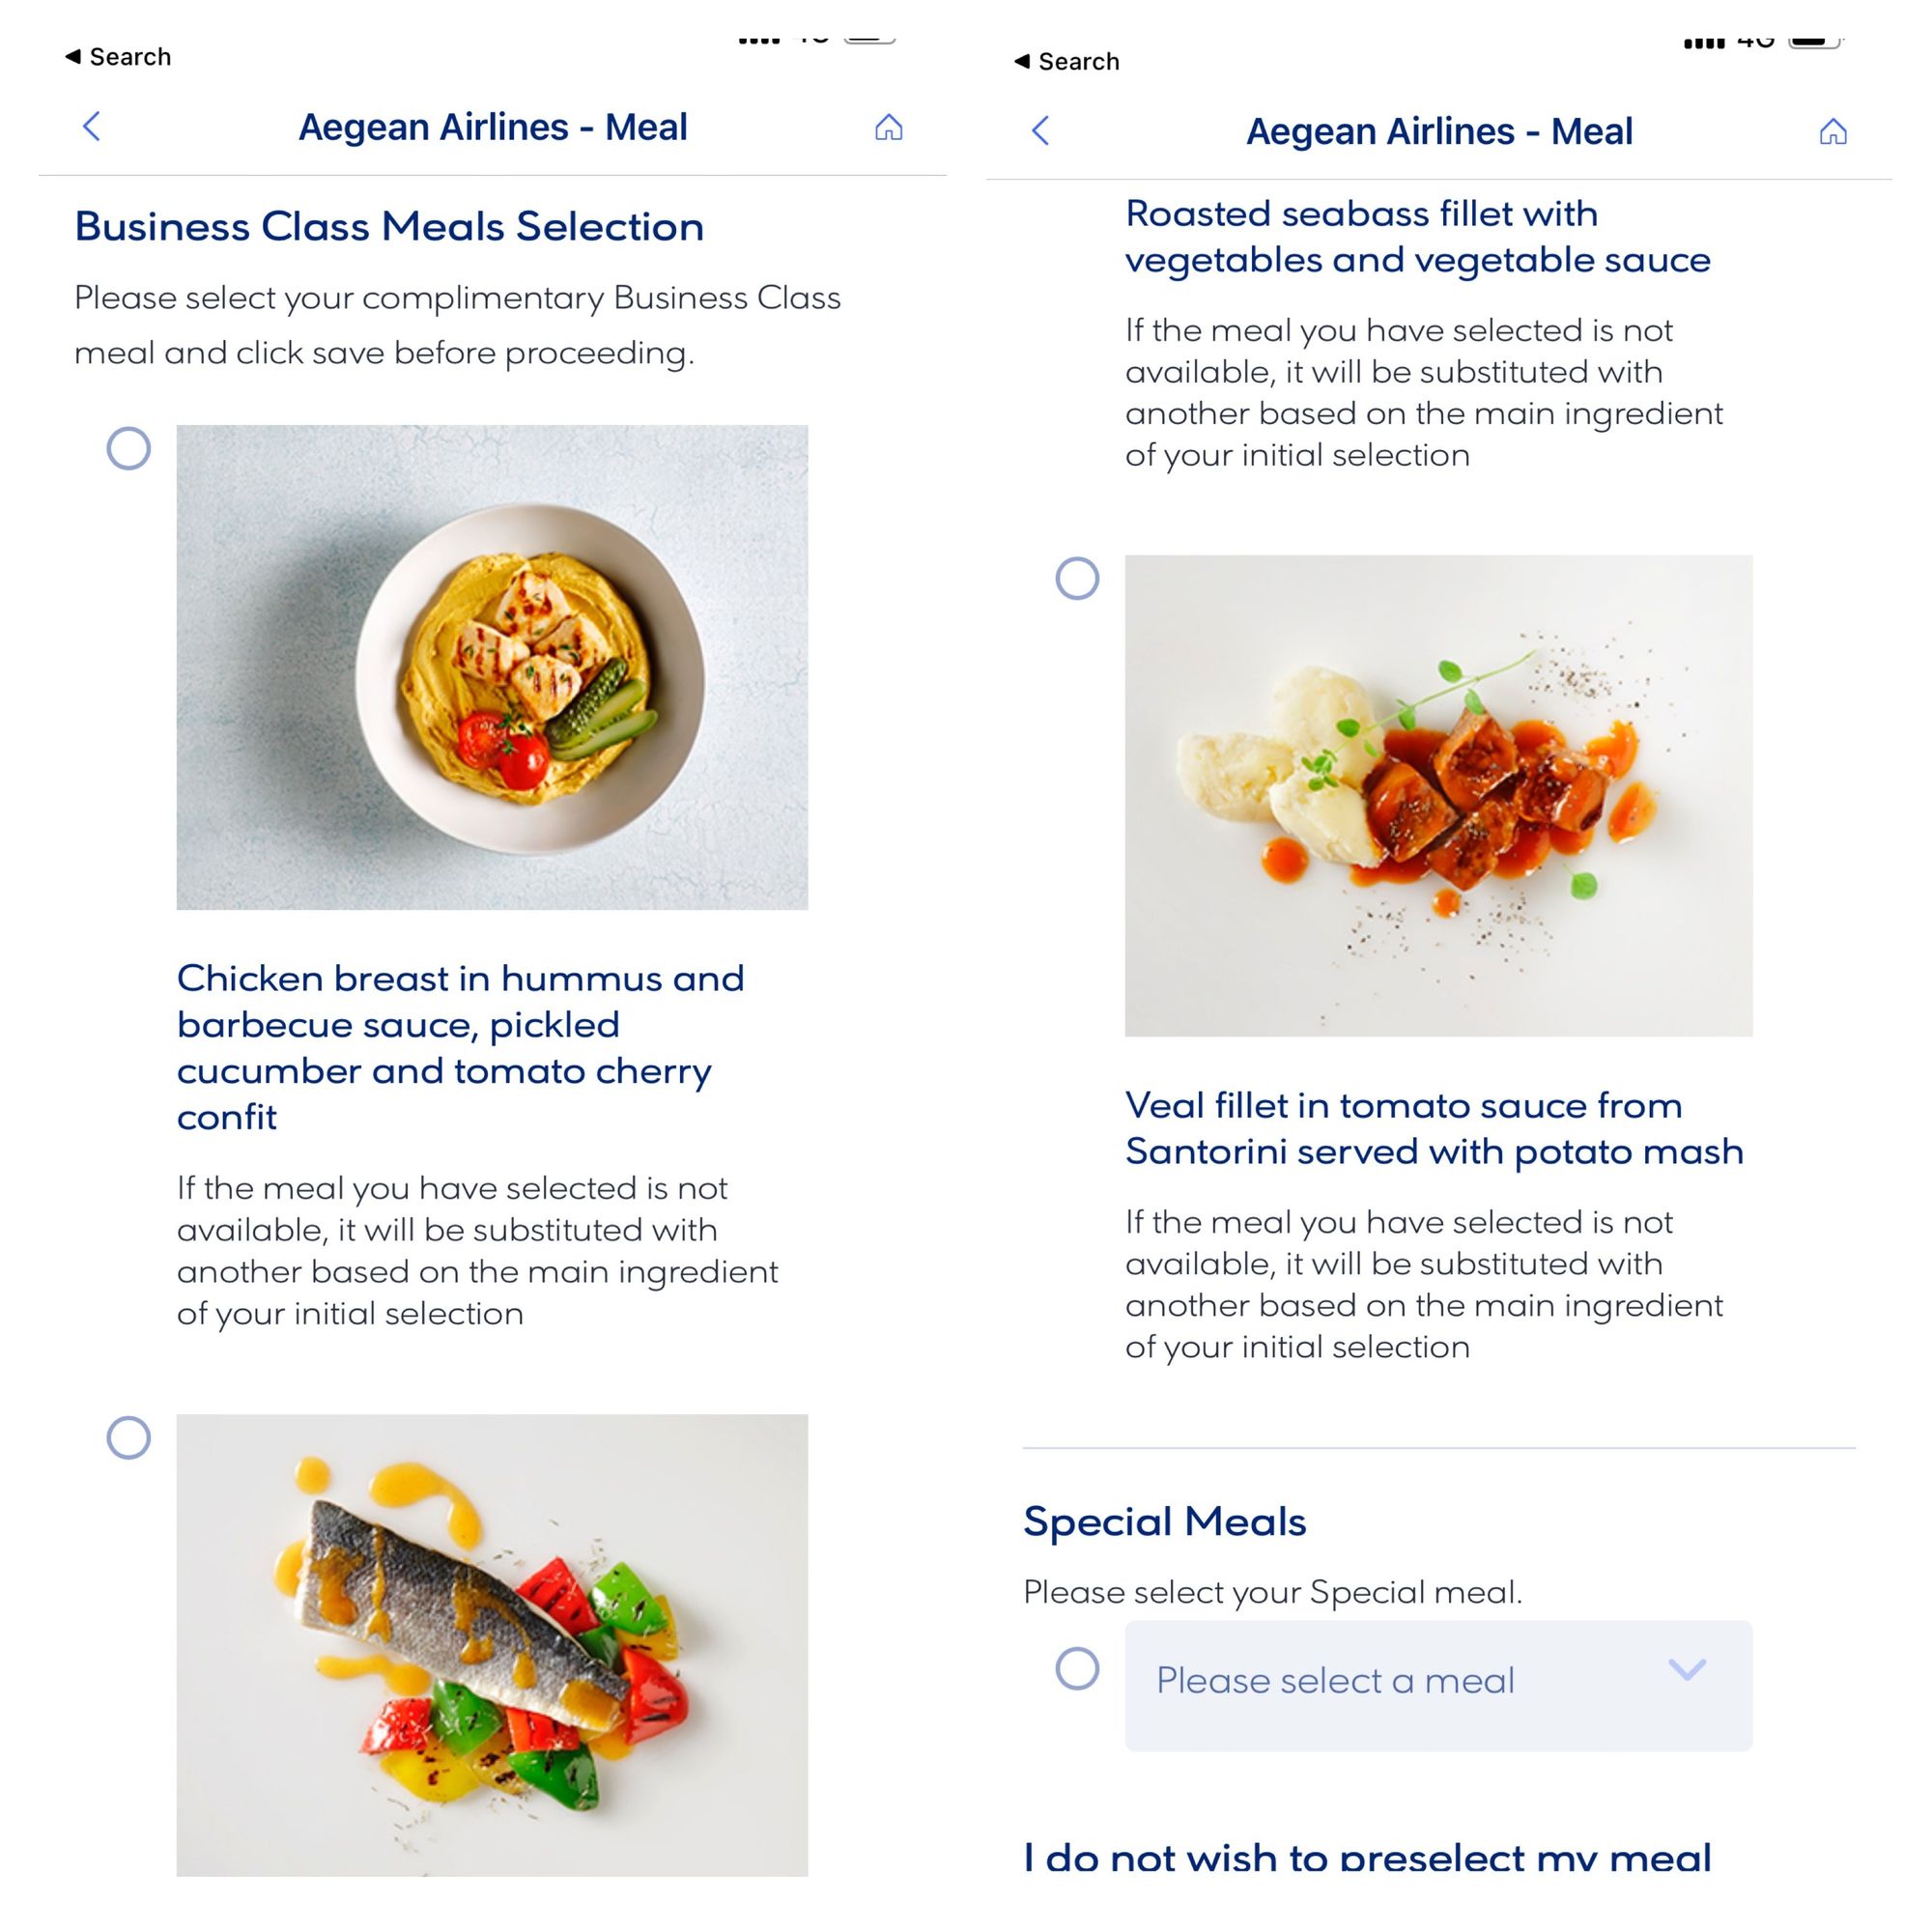This screenshot has height=1932, width=1932.
Task: Click the special meal dropdown chevron arrow
Action: pos(1686,1669)
